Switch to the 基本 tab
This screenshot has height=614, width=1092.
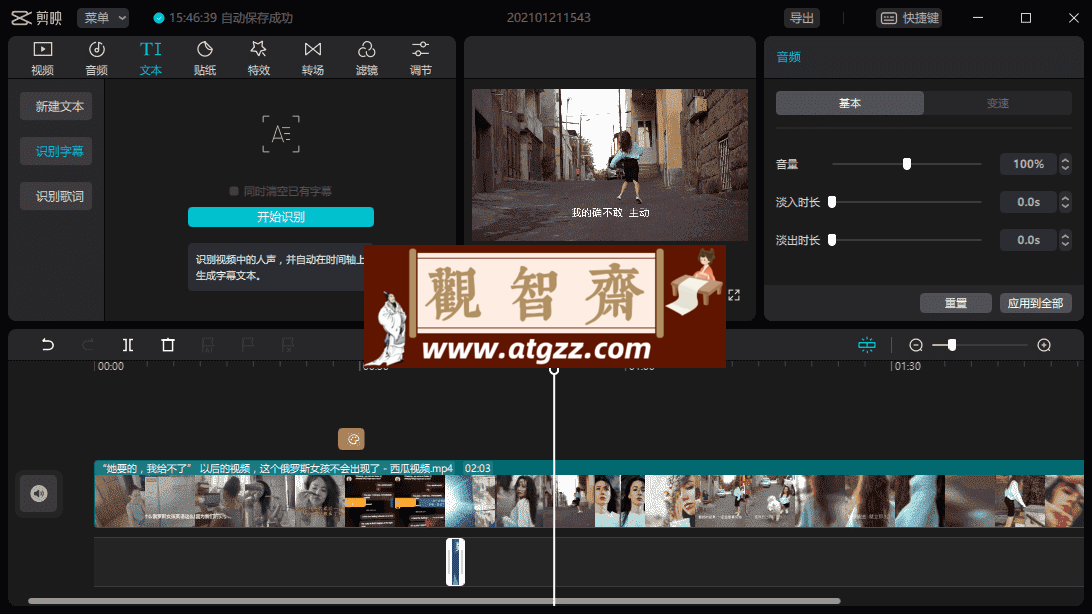(850, 103)
